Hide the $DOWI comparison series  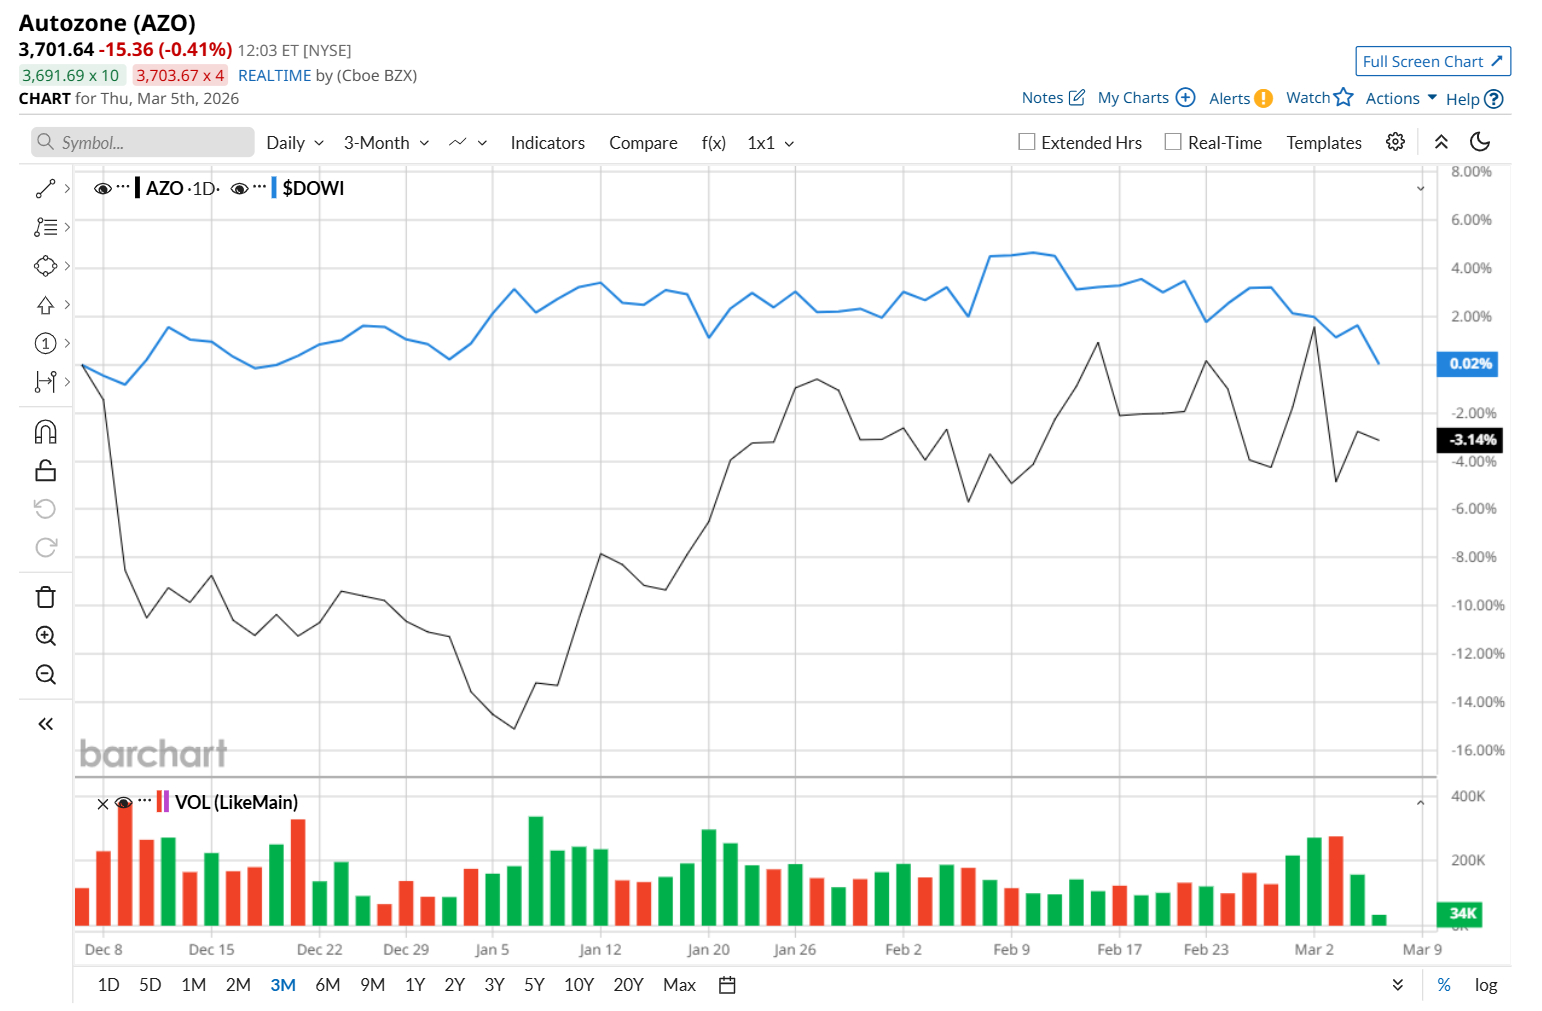(239, 188)
